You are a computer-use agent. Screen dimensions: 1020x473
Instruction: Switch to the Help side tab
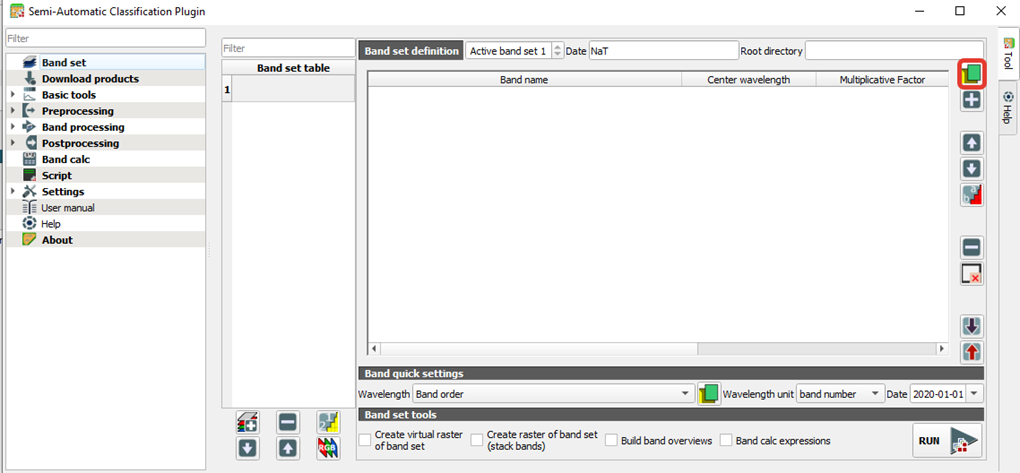[x=1008, y=108]
